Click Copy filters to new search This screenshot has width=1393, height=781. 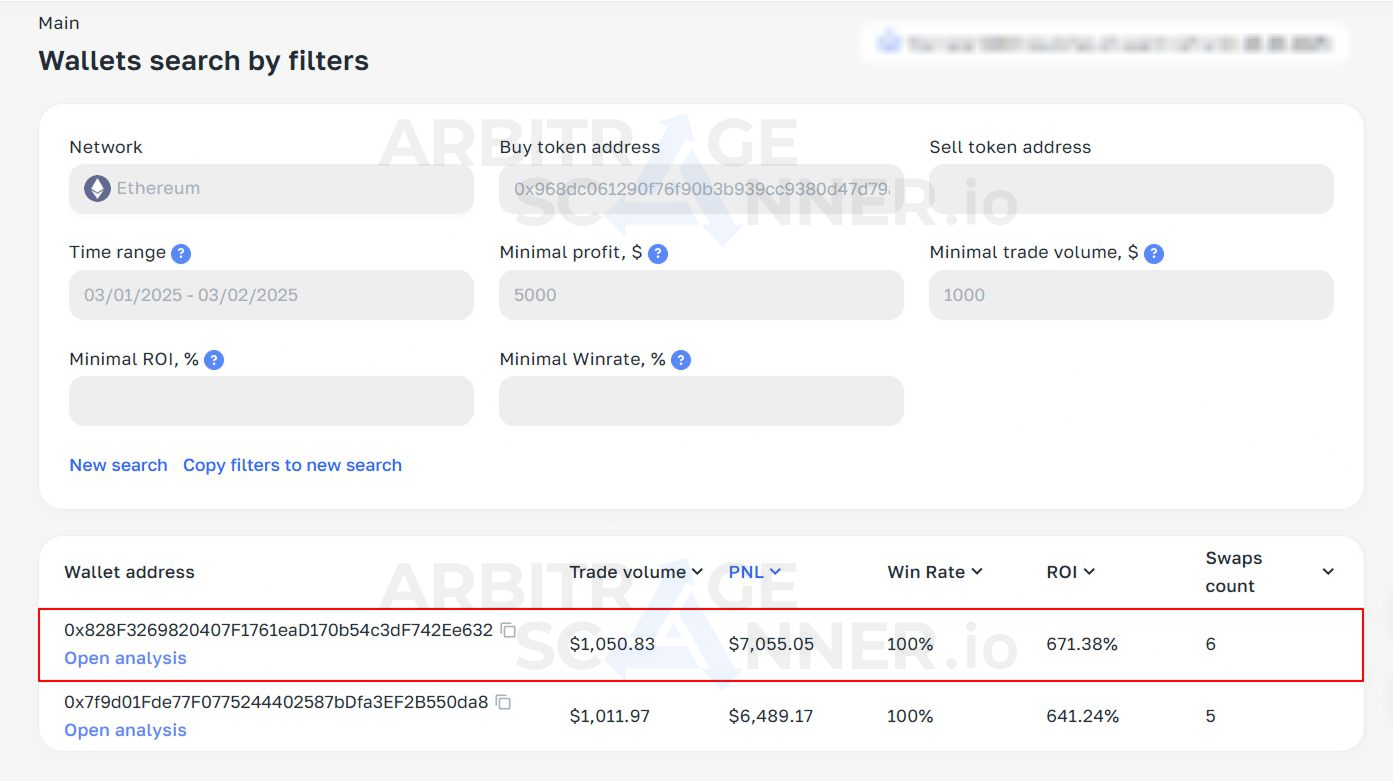tap(292, 465)
